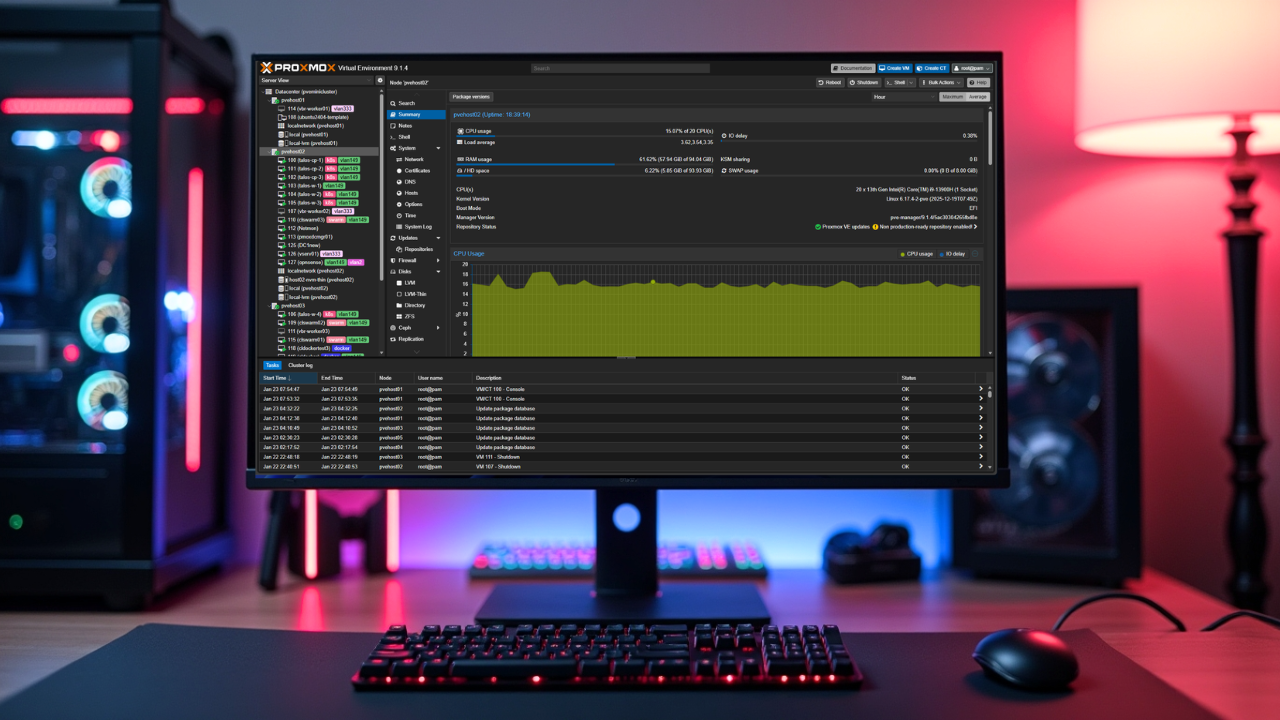Image resolution: width=1280 pixels, height=720 pixels.
Task: Click the Package versions button
Action: point(471,97)
